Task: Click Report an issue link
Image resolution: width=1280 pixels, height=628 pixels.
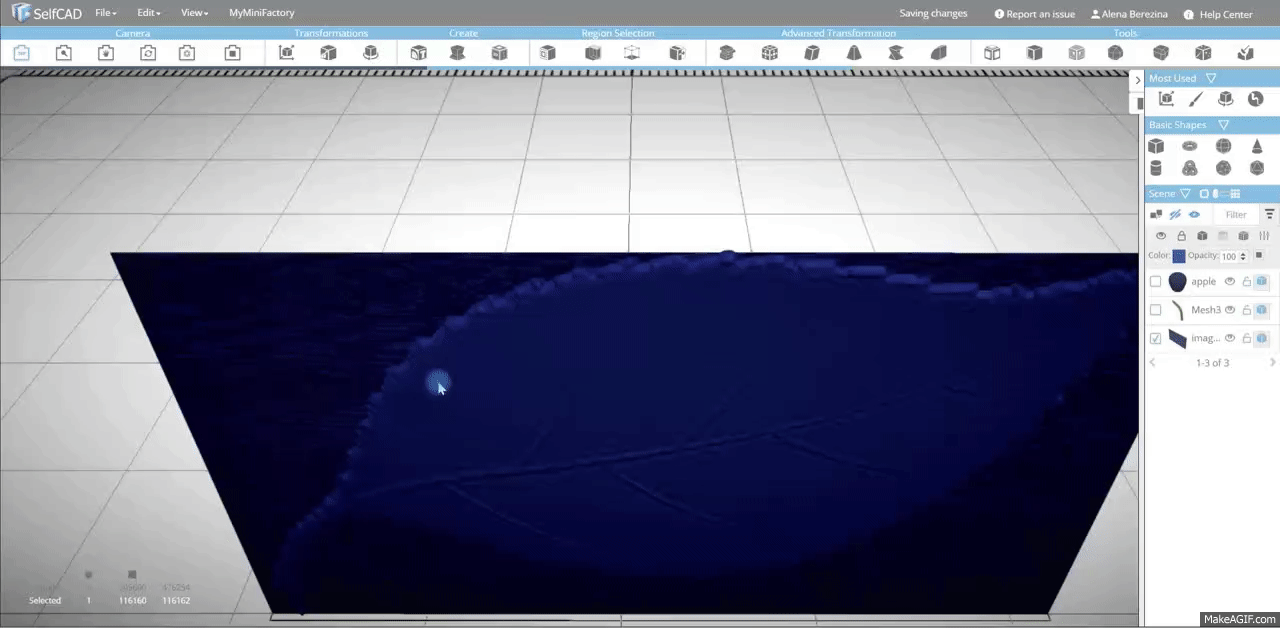Action: 1034,14
